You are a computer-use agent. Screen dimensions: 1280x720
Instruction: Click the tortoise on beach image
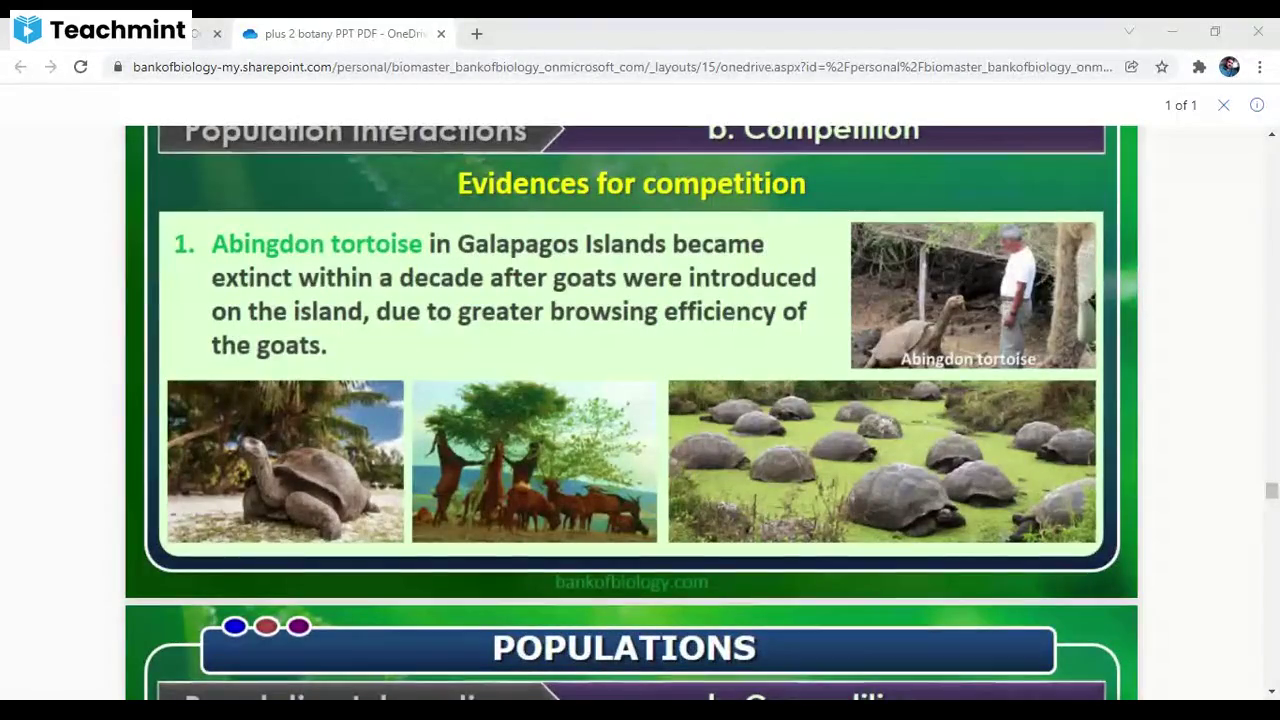pyautogui.click(x=285, y=461)
